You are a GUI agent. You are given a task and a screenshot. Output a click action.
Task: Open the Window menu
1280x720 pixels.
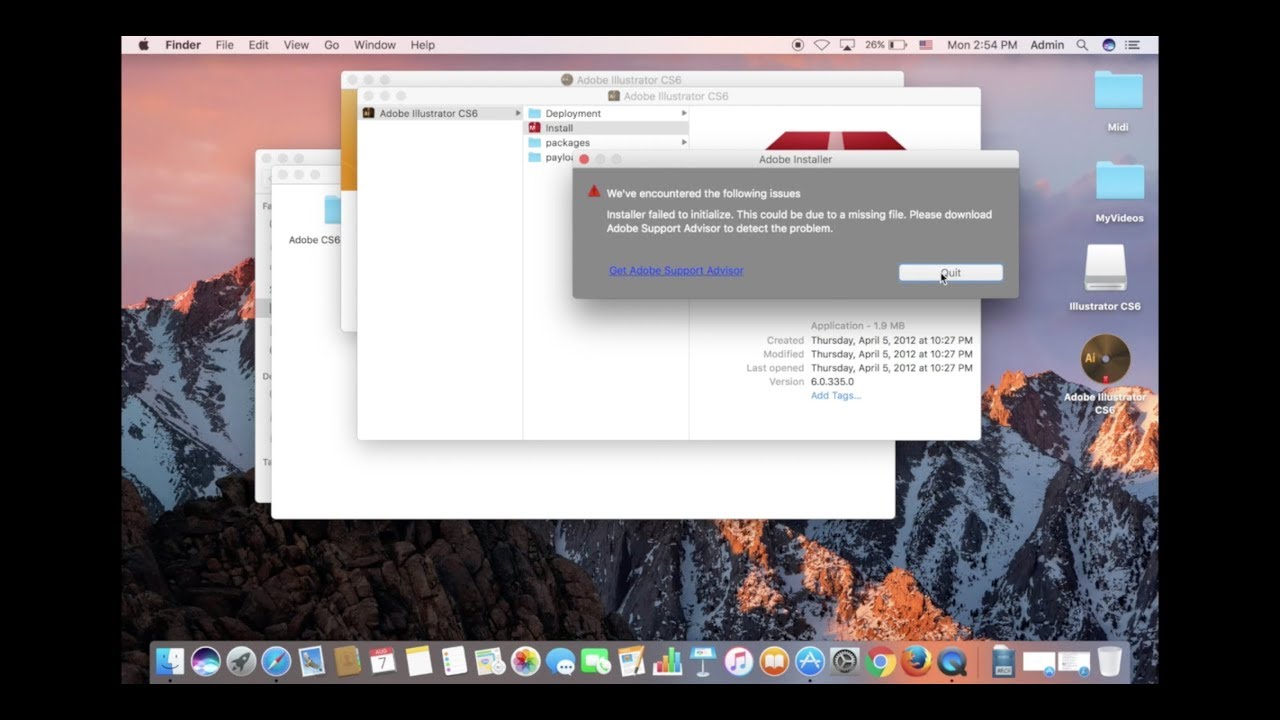(x=375, y=45)
